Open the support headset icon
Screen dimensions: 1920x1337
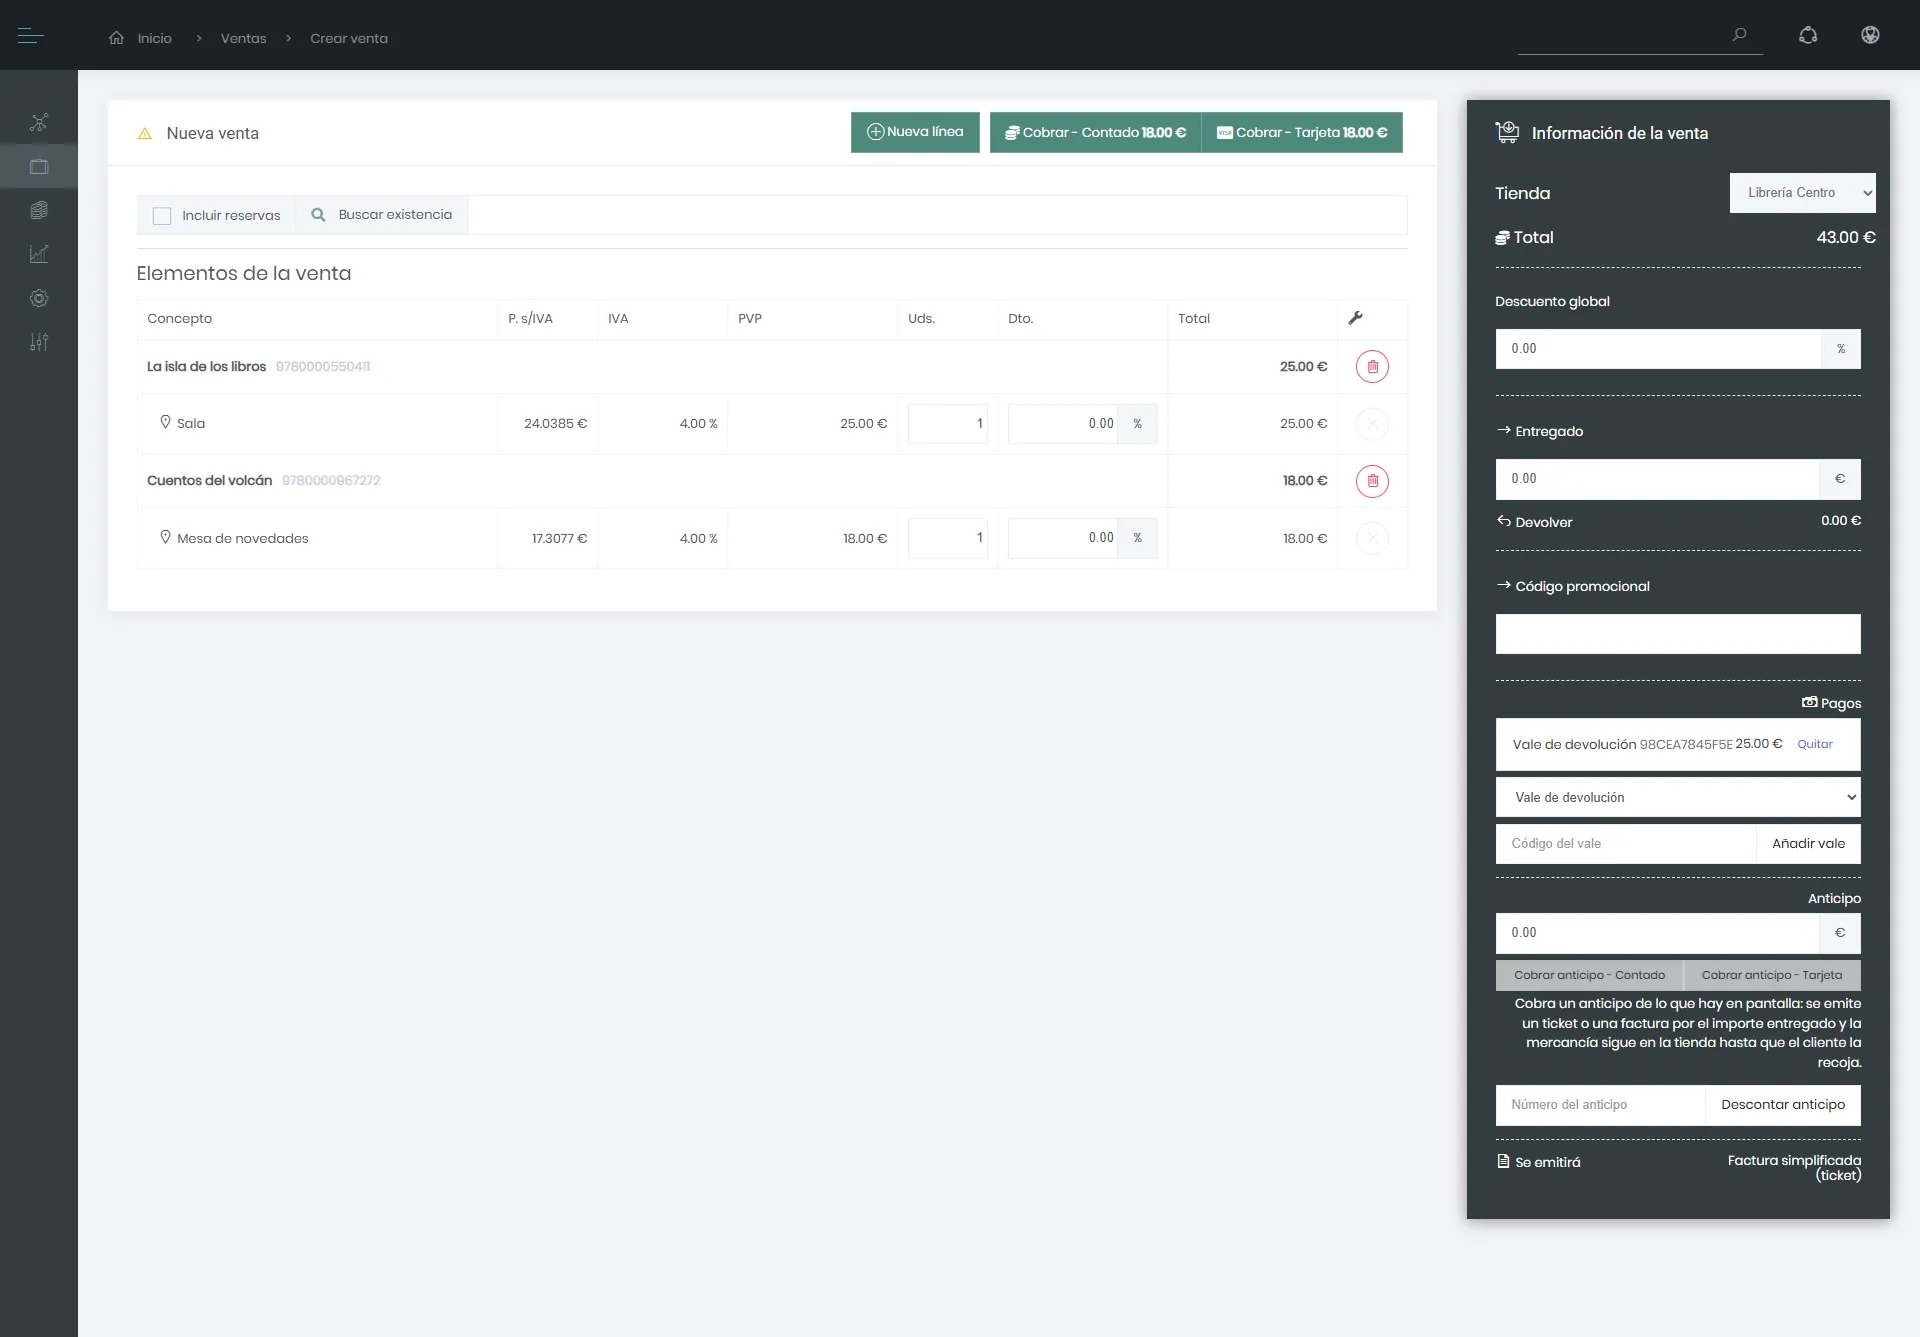(1808, 35)
